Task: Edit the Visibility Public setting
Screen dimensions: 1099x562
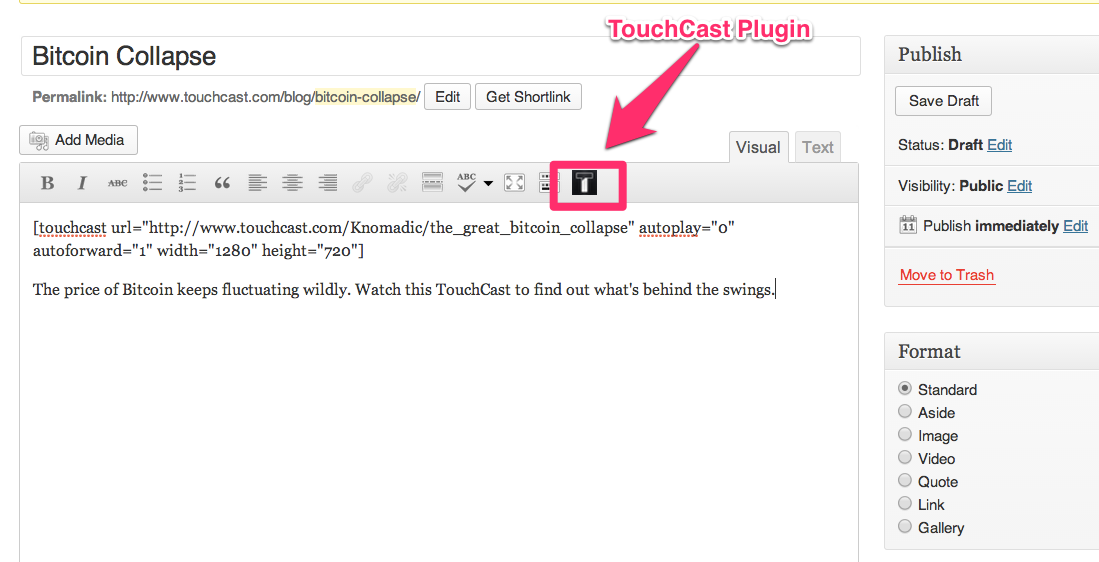Action: [1020, 186]
